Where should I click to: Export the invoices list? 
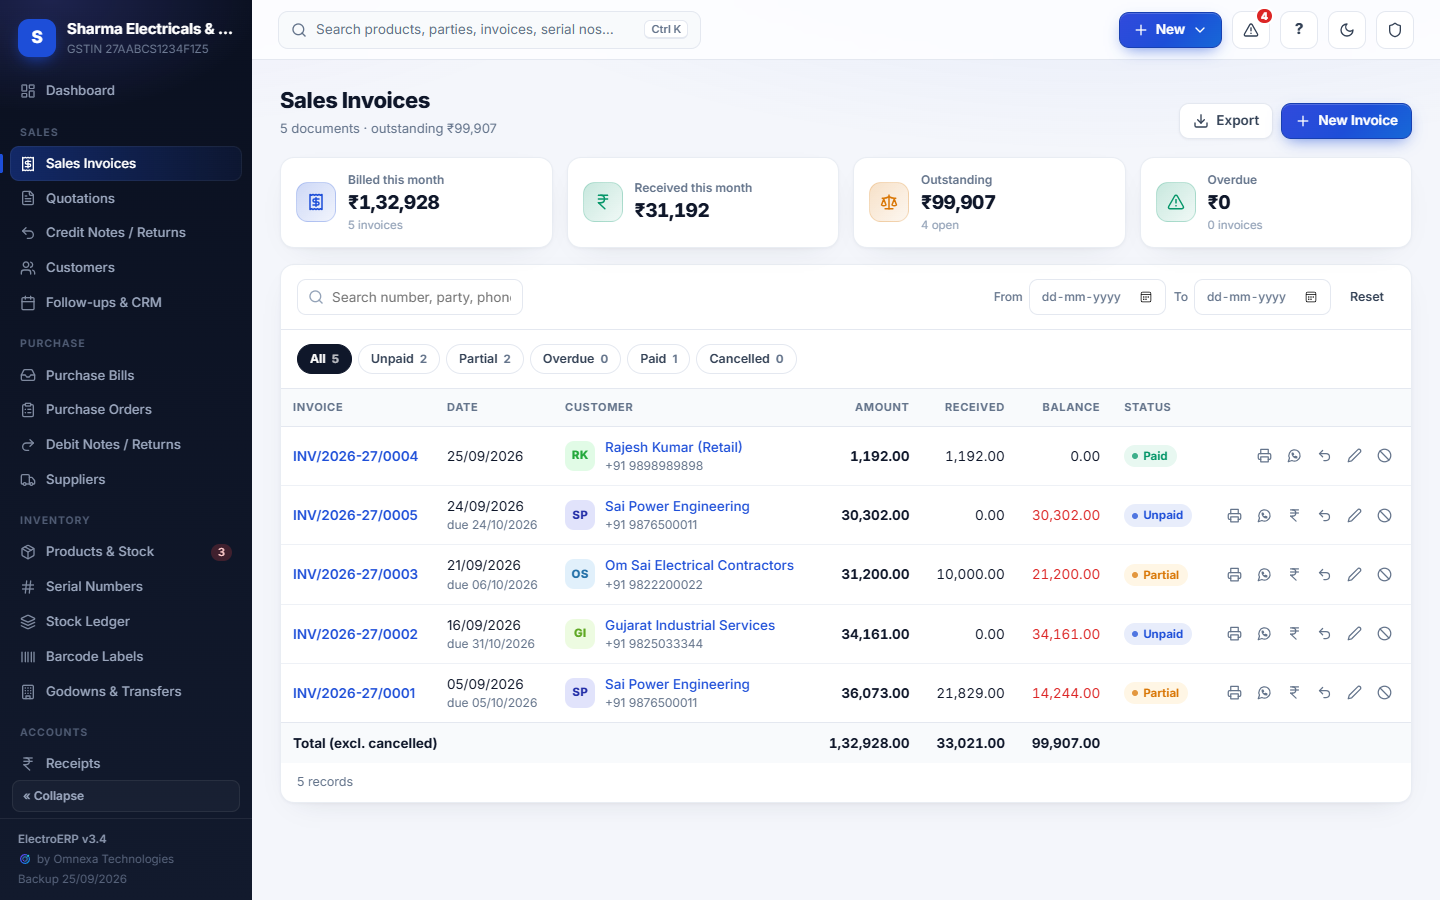1226,121
